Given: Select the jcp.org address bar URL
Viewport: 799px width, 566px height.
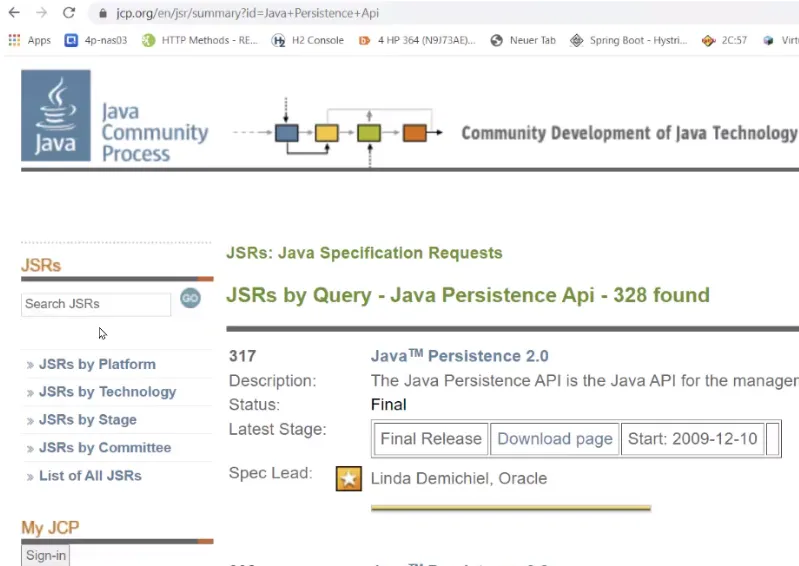Looking at the screenshot, I should [247, 13].
